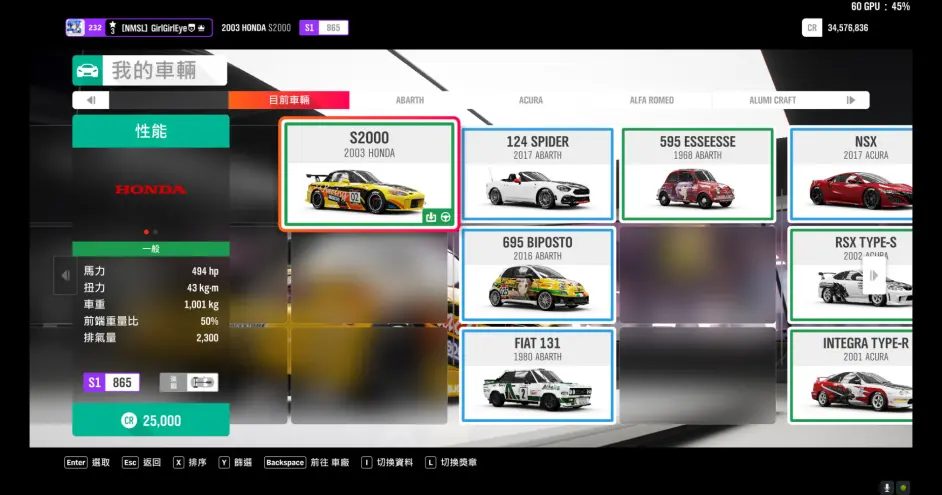Click the 一般 green category bar
The width and height of the screenshot is (942, 495).
point(151,249)
